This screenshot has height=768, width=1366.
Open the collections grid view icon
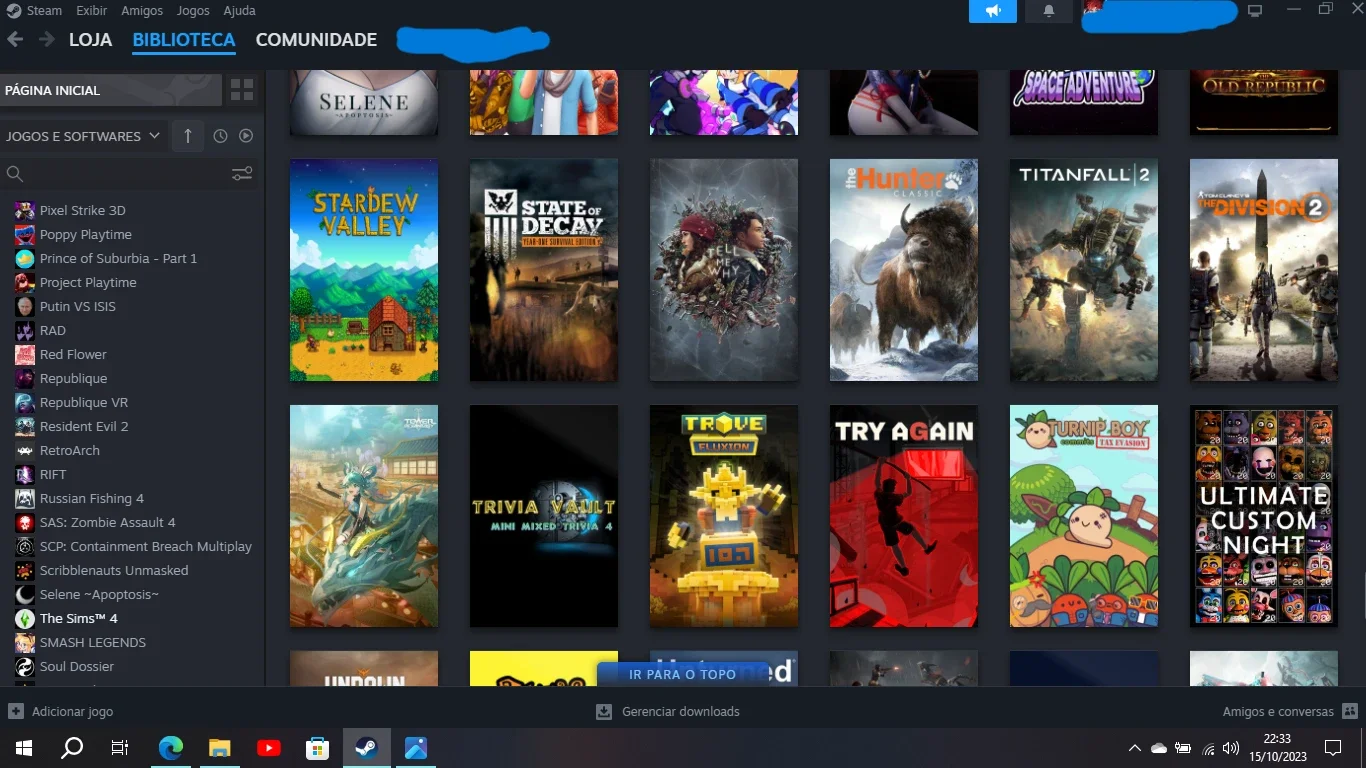point(242,90)
